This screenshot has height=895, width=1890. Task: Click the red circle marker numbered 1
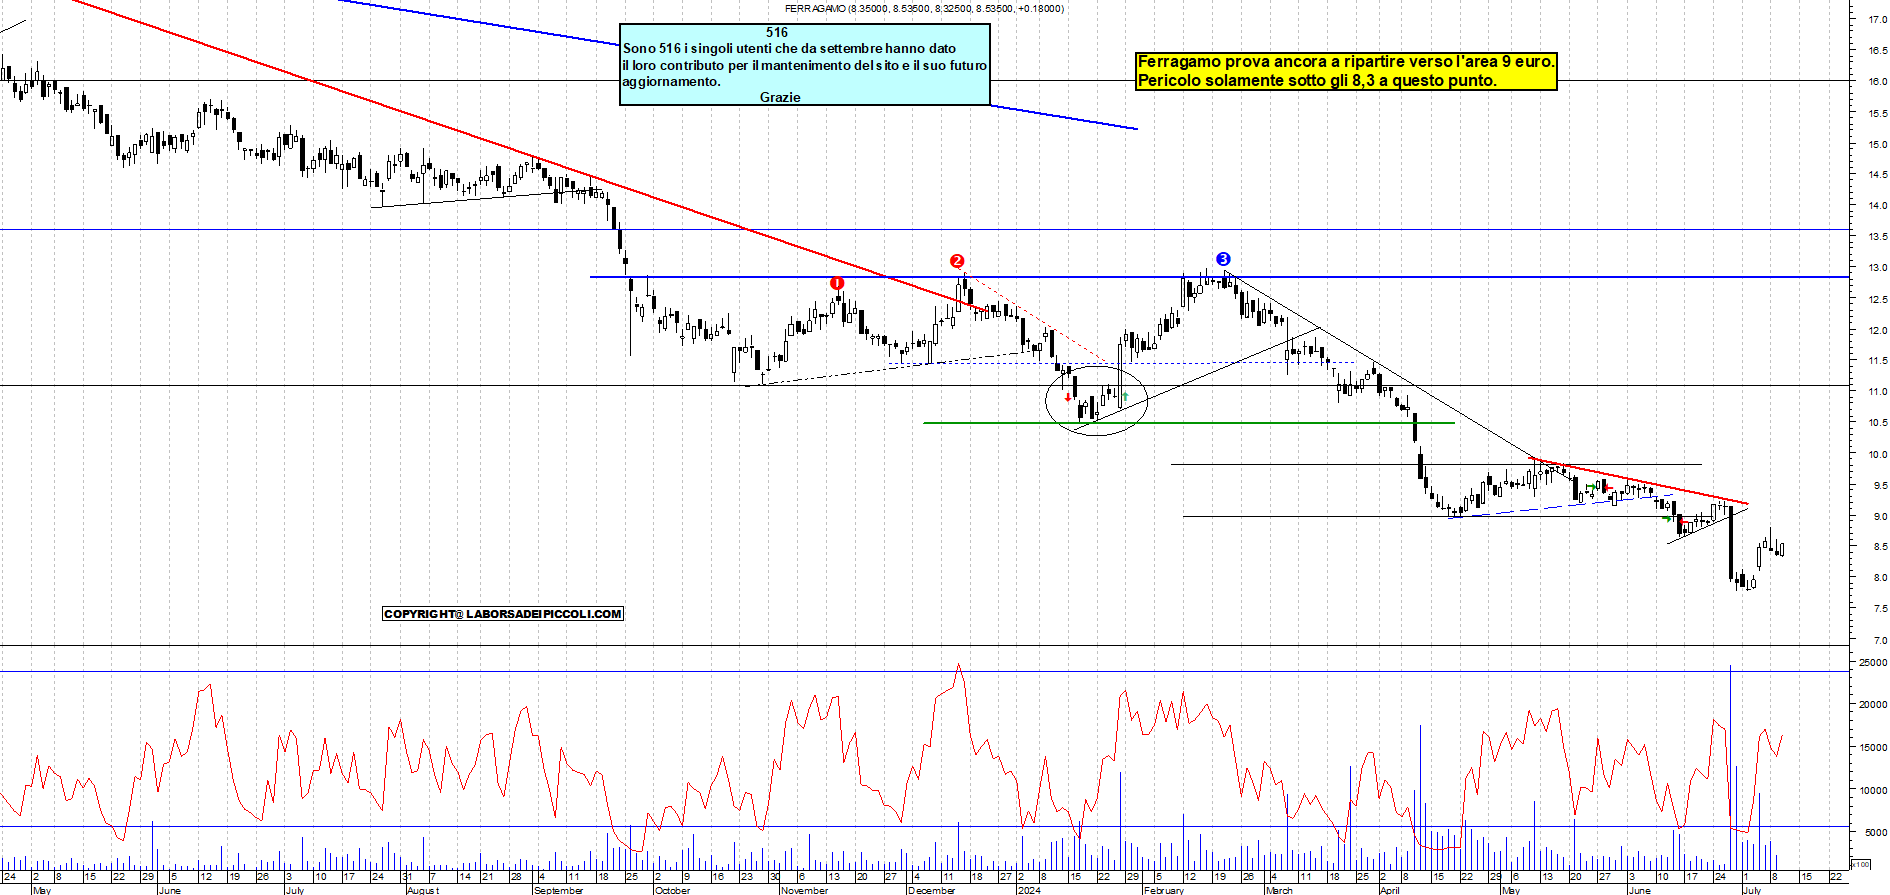(837, 284)
